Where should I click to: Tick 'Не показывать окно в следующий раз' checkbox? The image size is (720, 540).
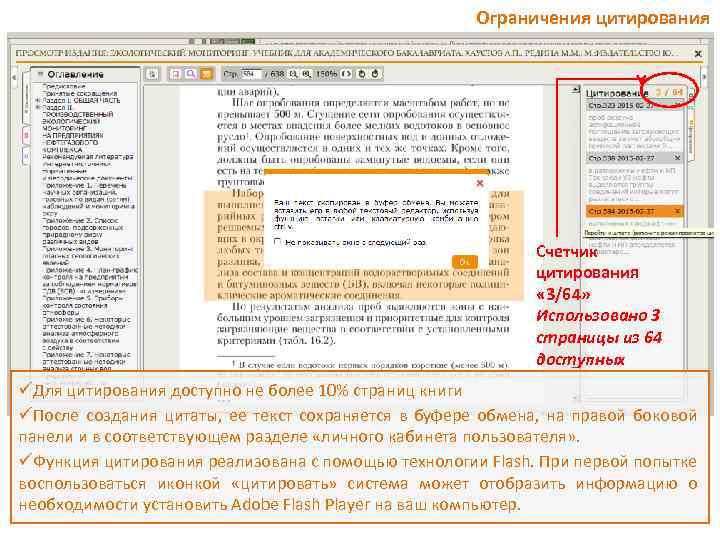point(277,242)
